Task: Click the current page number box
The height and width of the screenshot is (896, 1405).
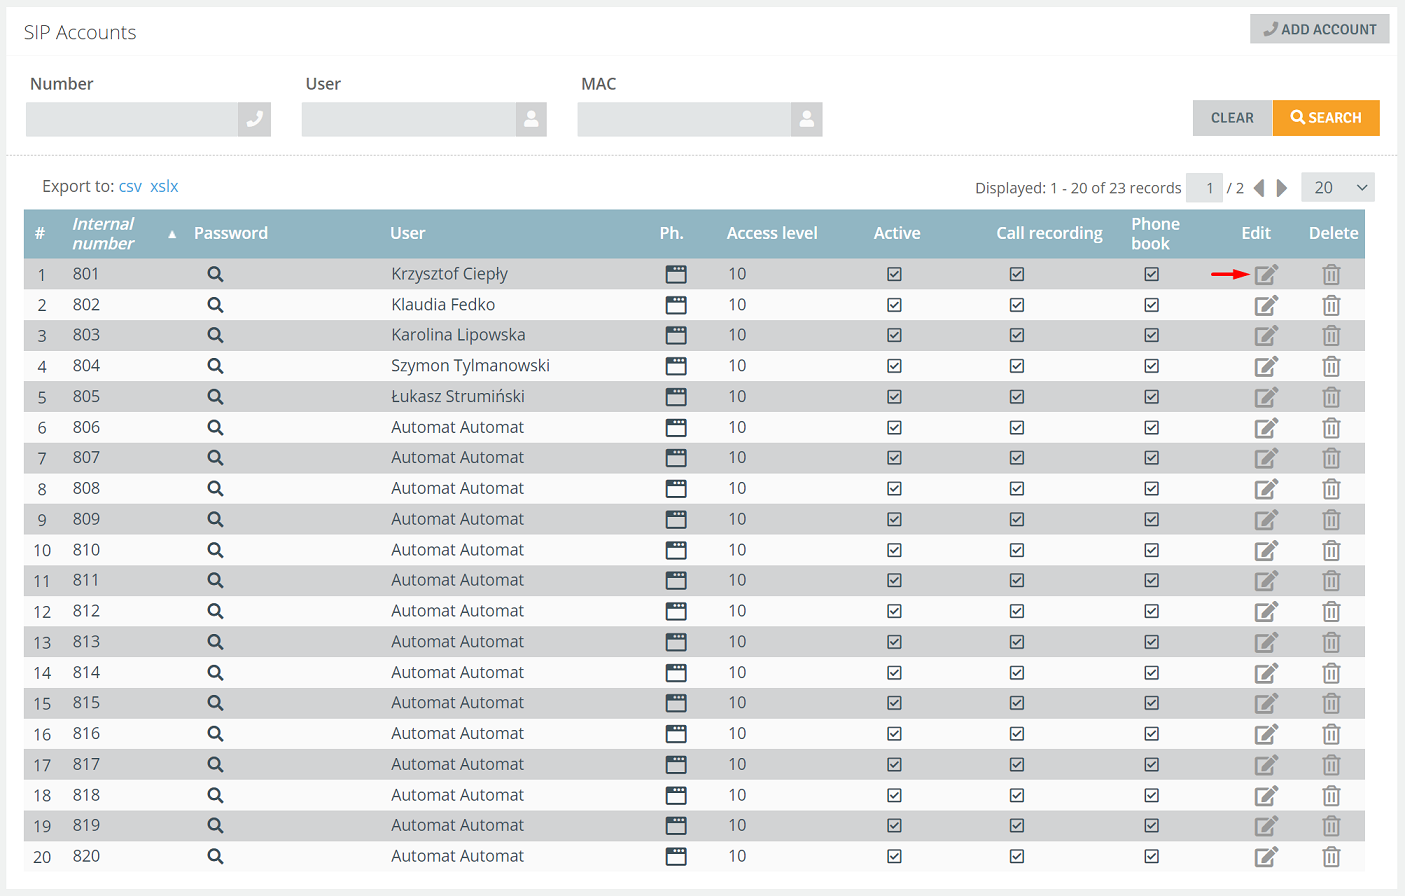Action: coord(1205,187)
